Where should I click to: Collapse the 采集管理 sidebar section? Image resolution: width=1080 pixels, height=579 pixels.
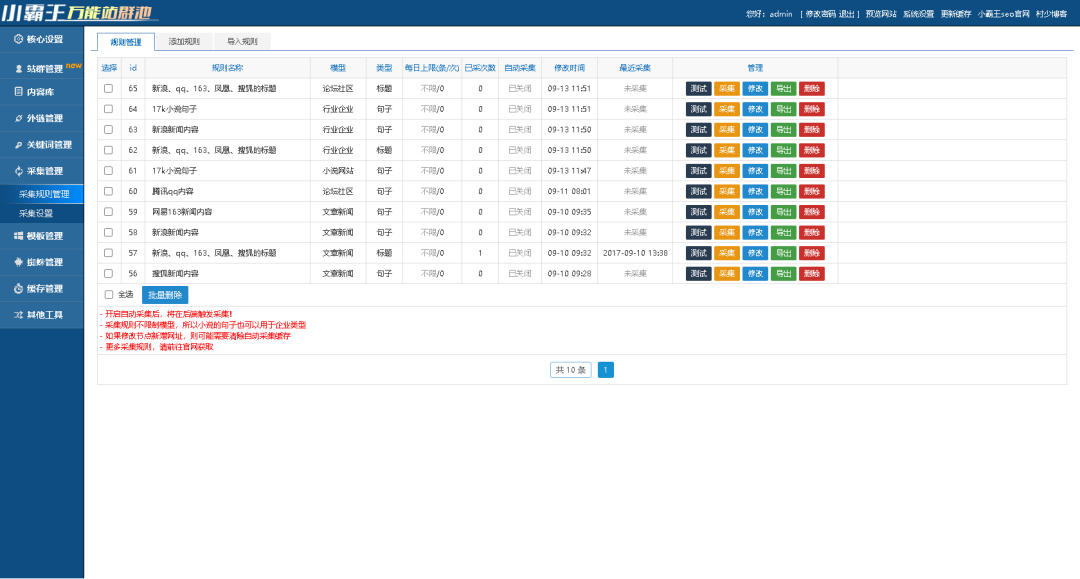pos(43,171)
